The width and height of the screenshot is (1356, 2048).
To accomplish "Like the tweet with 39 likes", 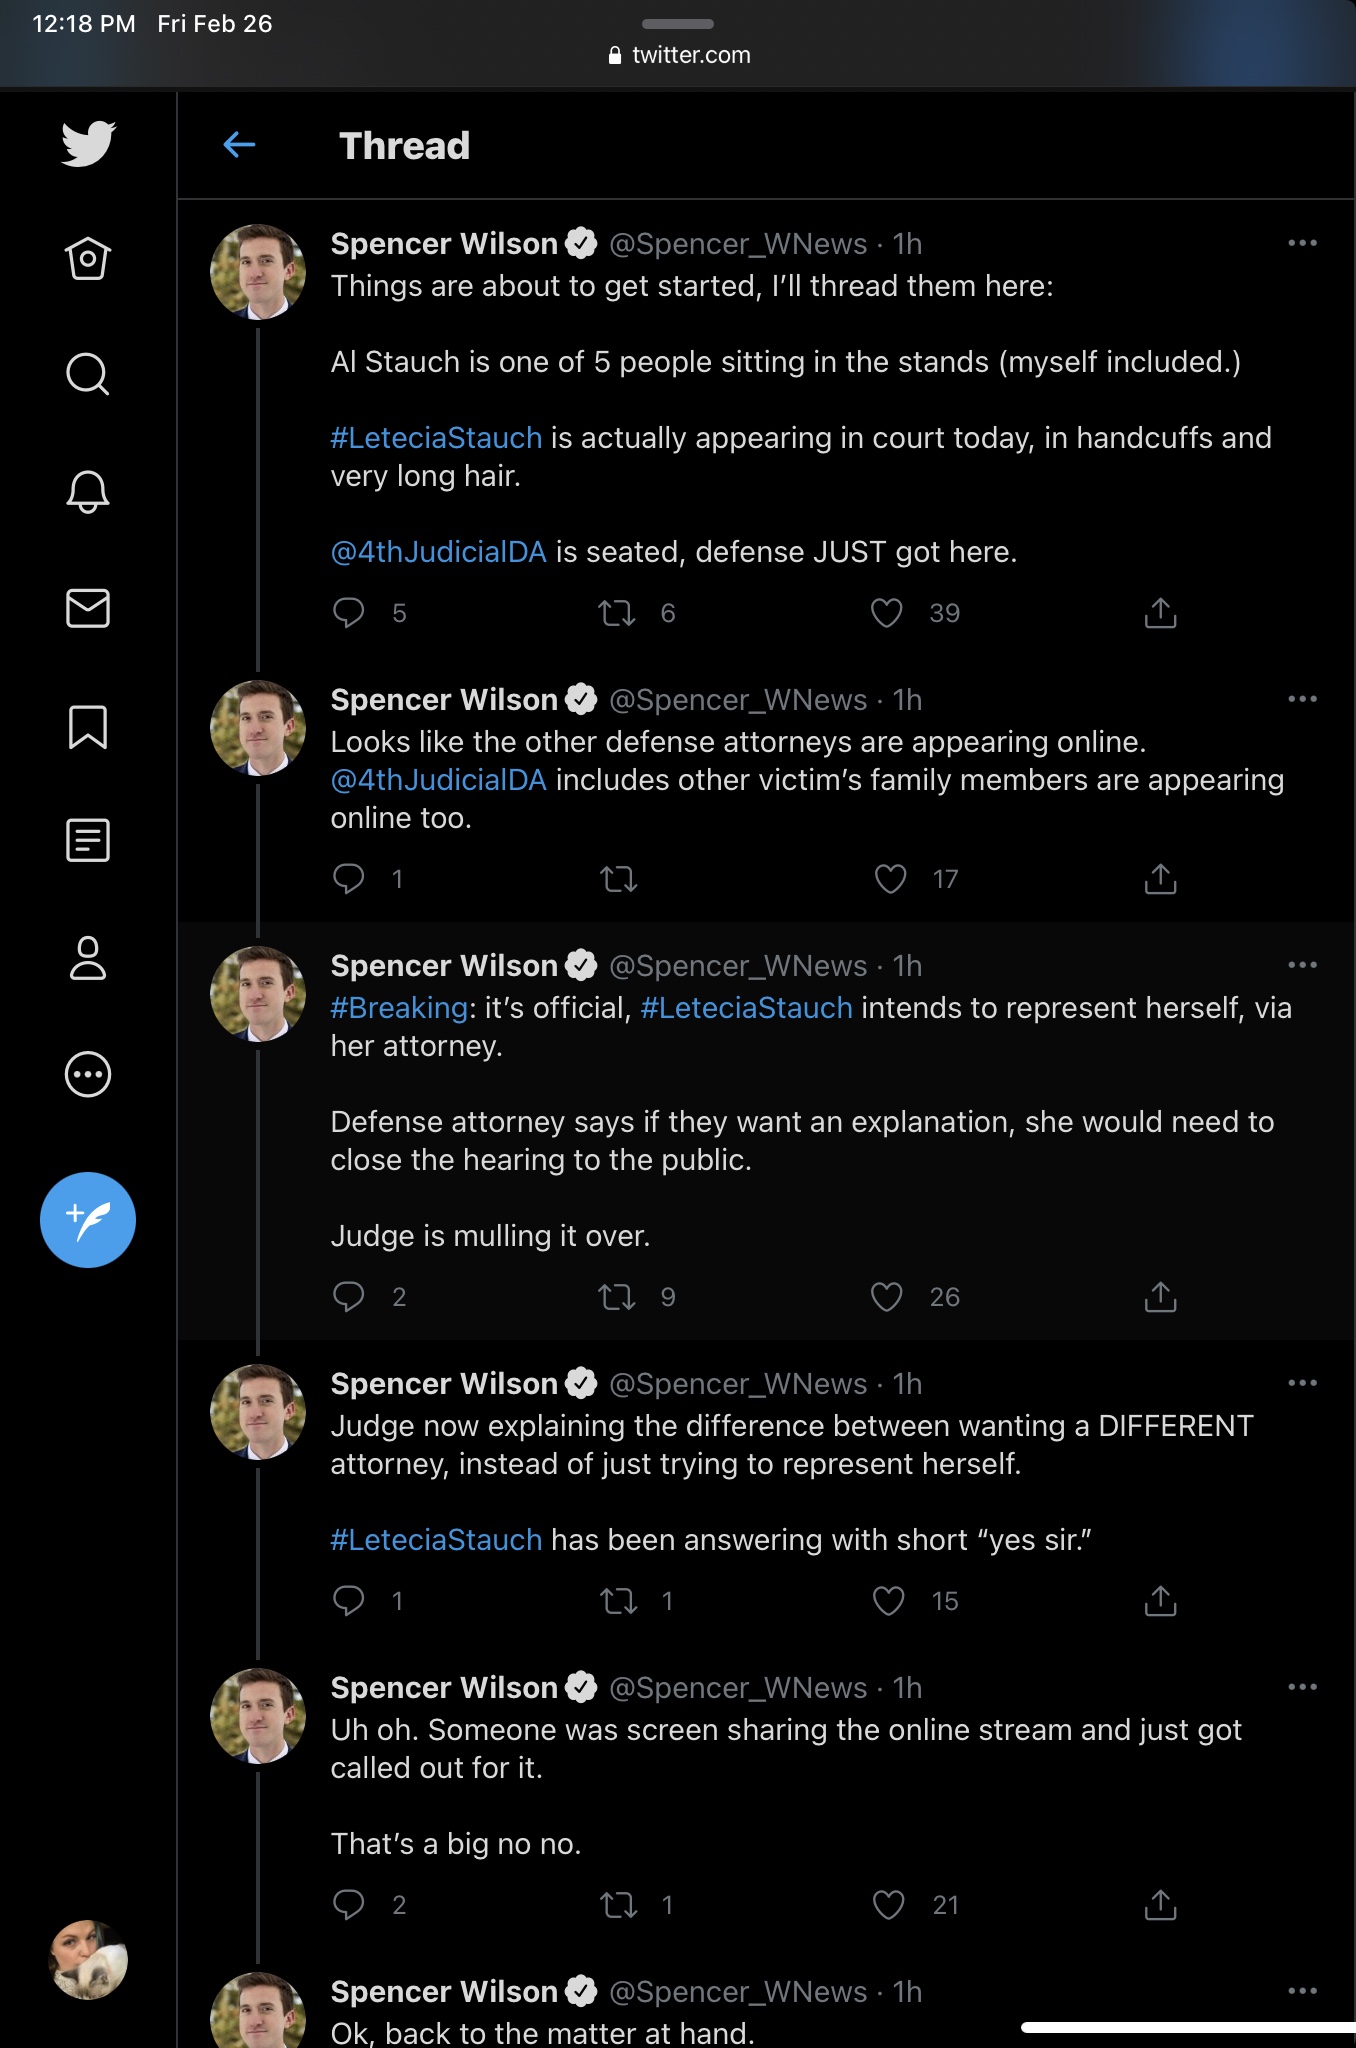I will pos(887,612).
